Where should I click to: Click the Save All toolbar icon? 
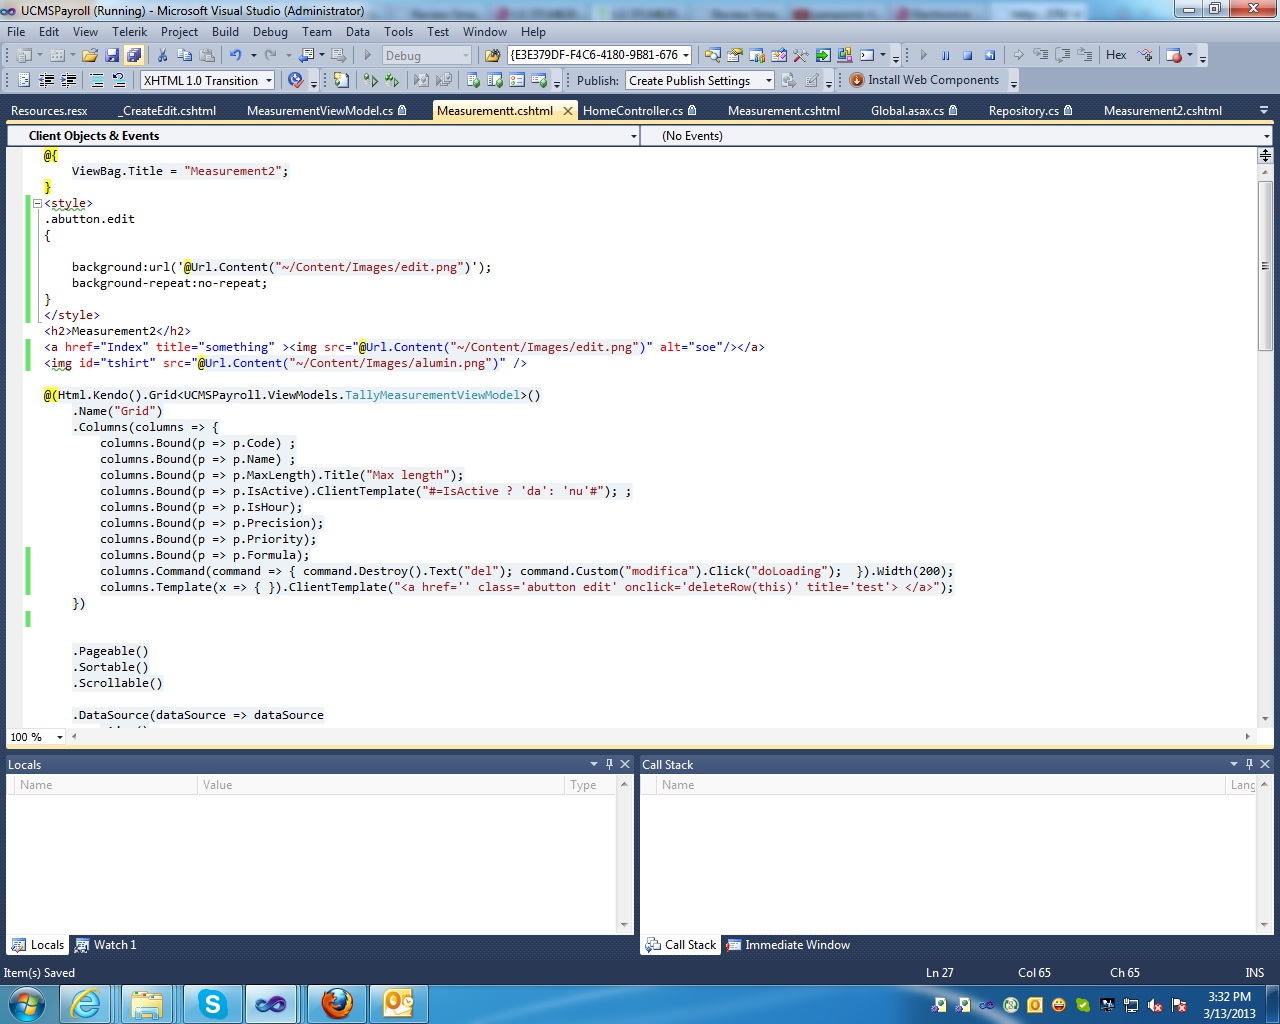134,56
